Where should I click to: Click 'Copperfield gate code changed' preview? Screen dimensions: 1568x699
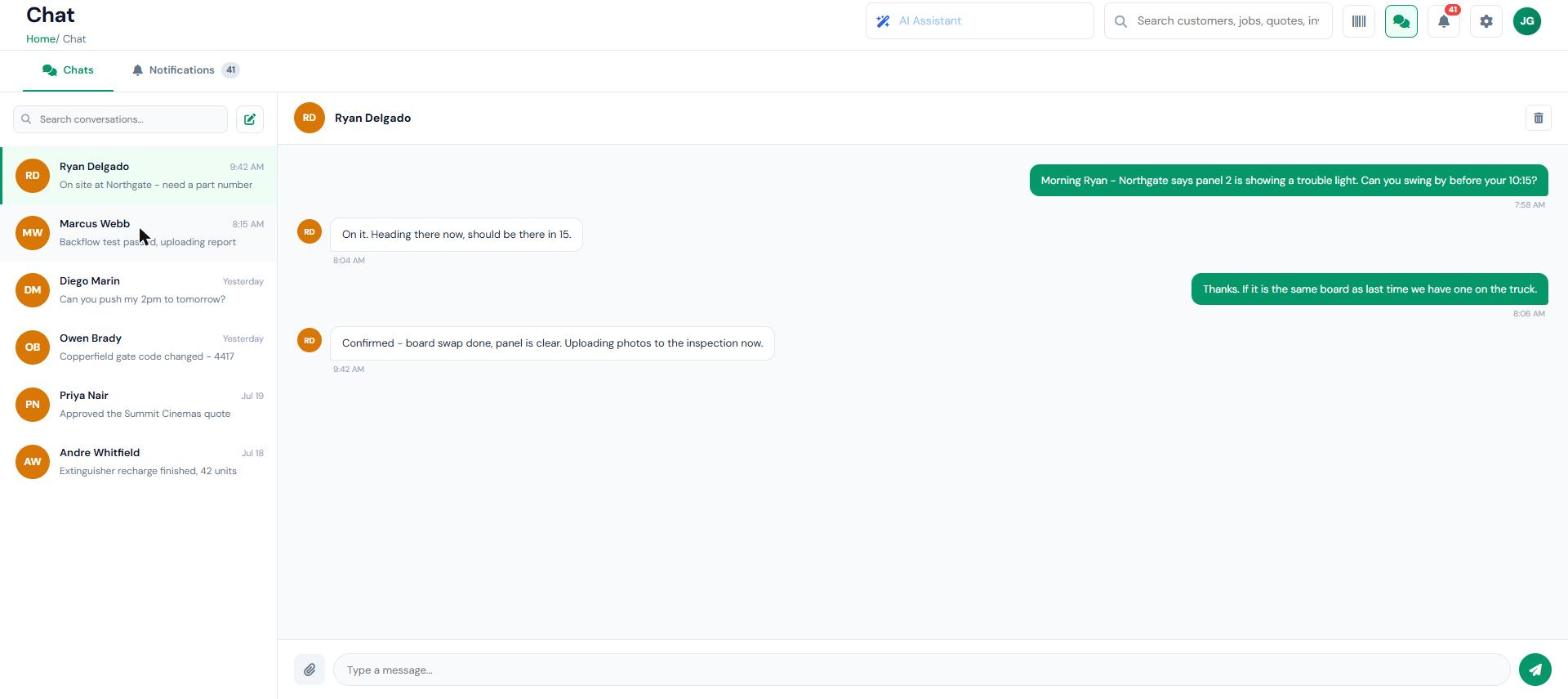(147, 357)
